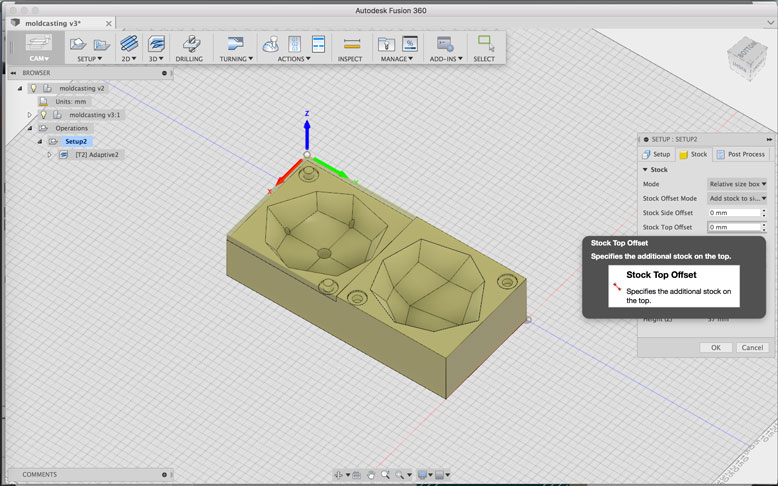Image resolution: width=778 pixels, height=486 pixels.
Task: Cancel the Setup2 dialog
Action: point(752,347)
